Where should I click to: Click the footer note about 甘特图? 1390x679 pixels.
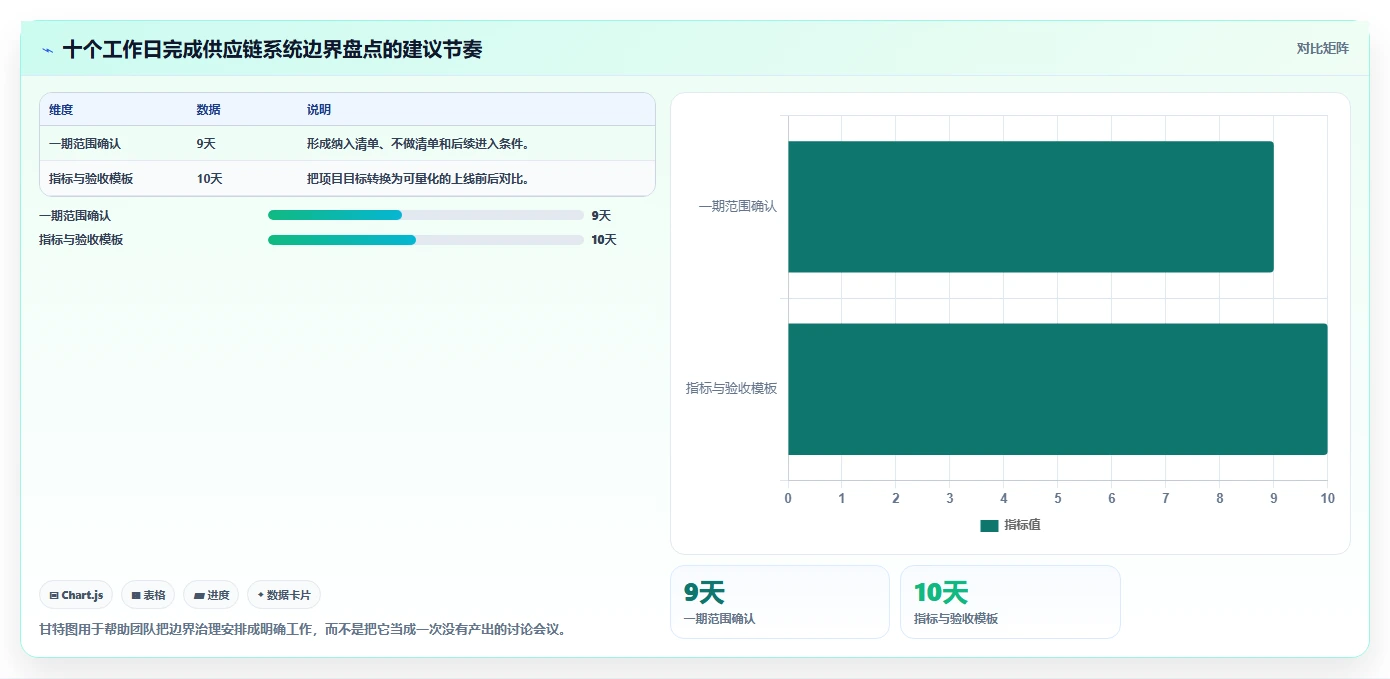[x=303, y=630]
